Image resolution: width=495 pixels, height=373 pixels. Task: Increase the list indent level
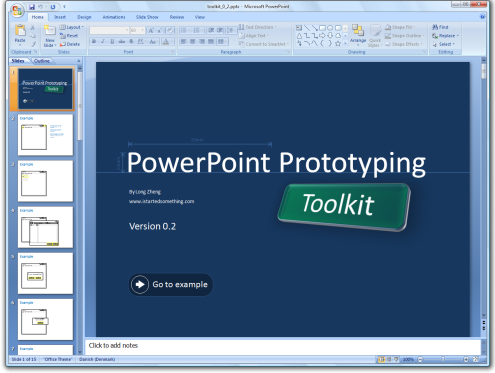click(220, 30)
